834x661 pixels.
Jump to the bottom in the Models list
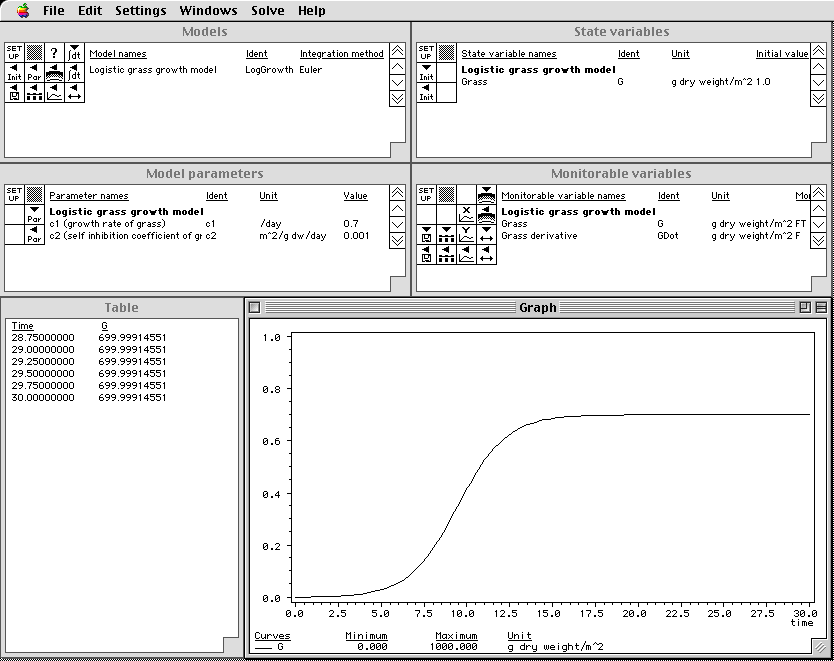click(397, 98)
